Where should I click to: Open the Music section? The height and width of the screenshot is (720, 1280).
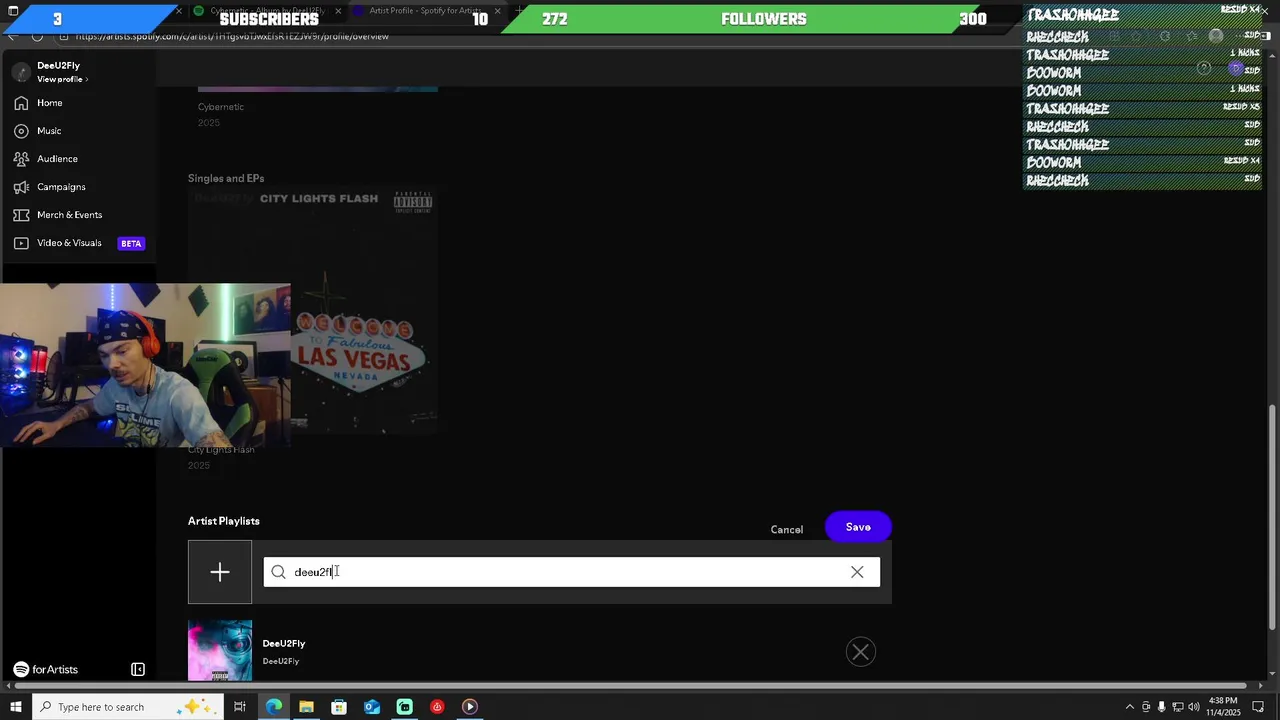[49, 131]
